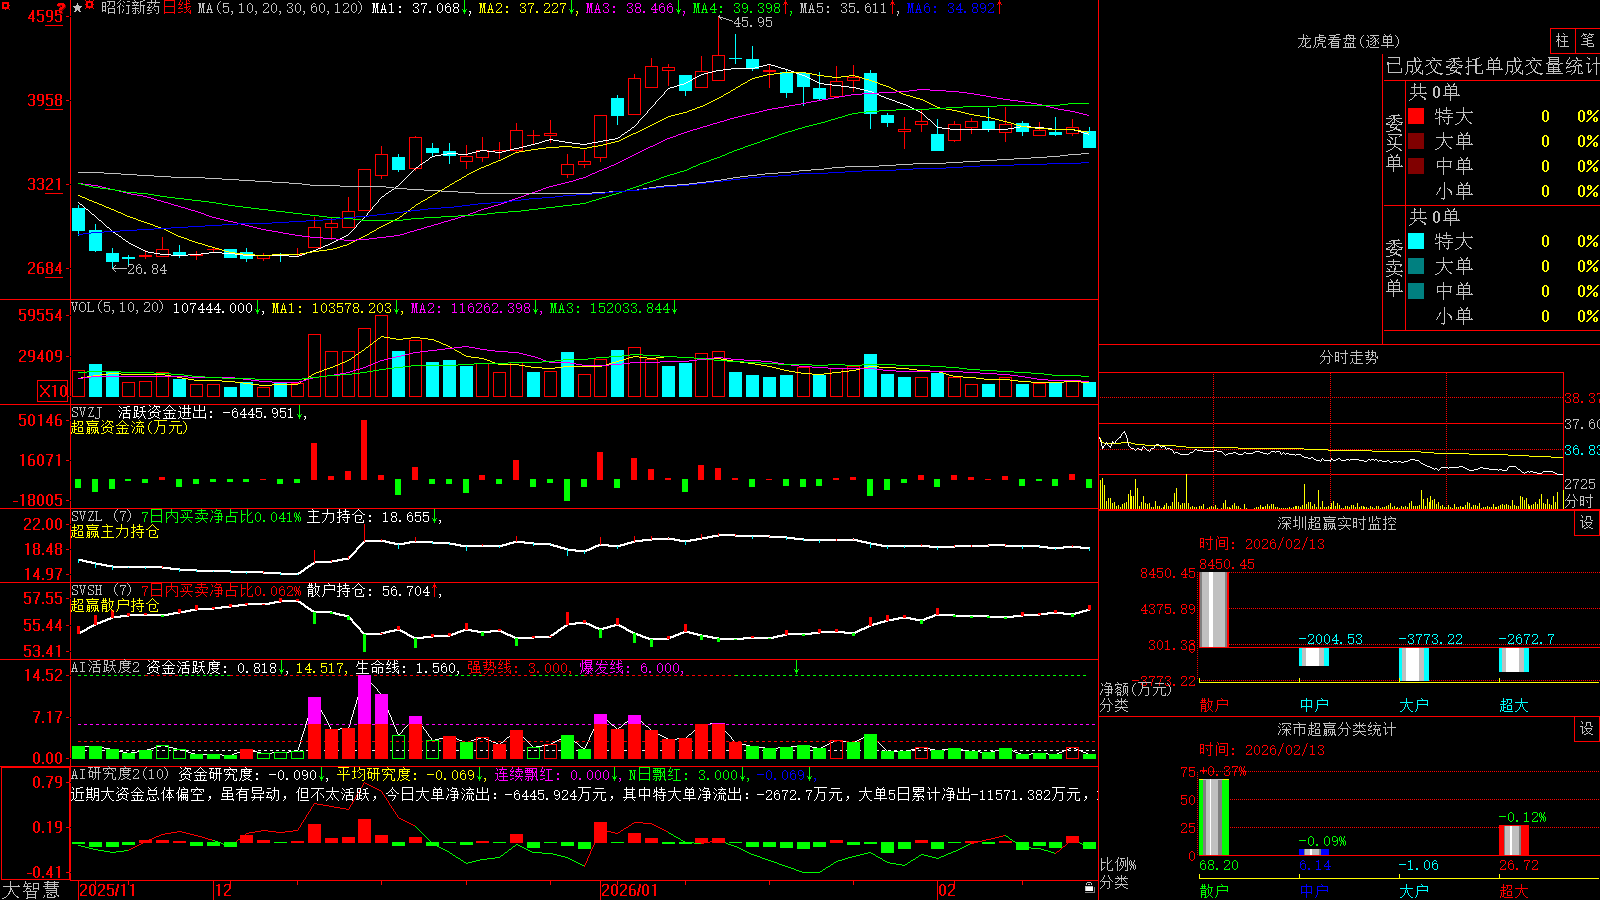The height and width of the screenshot is (900, 1600).
Task: Click the 大户 bar labeled -3773.22
Action: (1414, 664)
